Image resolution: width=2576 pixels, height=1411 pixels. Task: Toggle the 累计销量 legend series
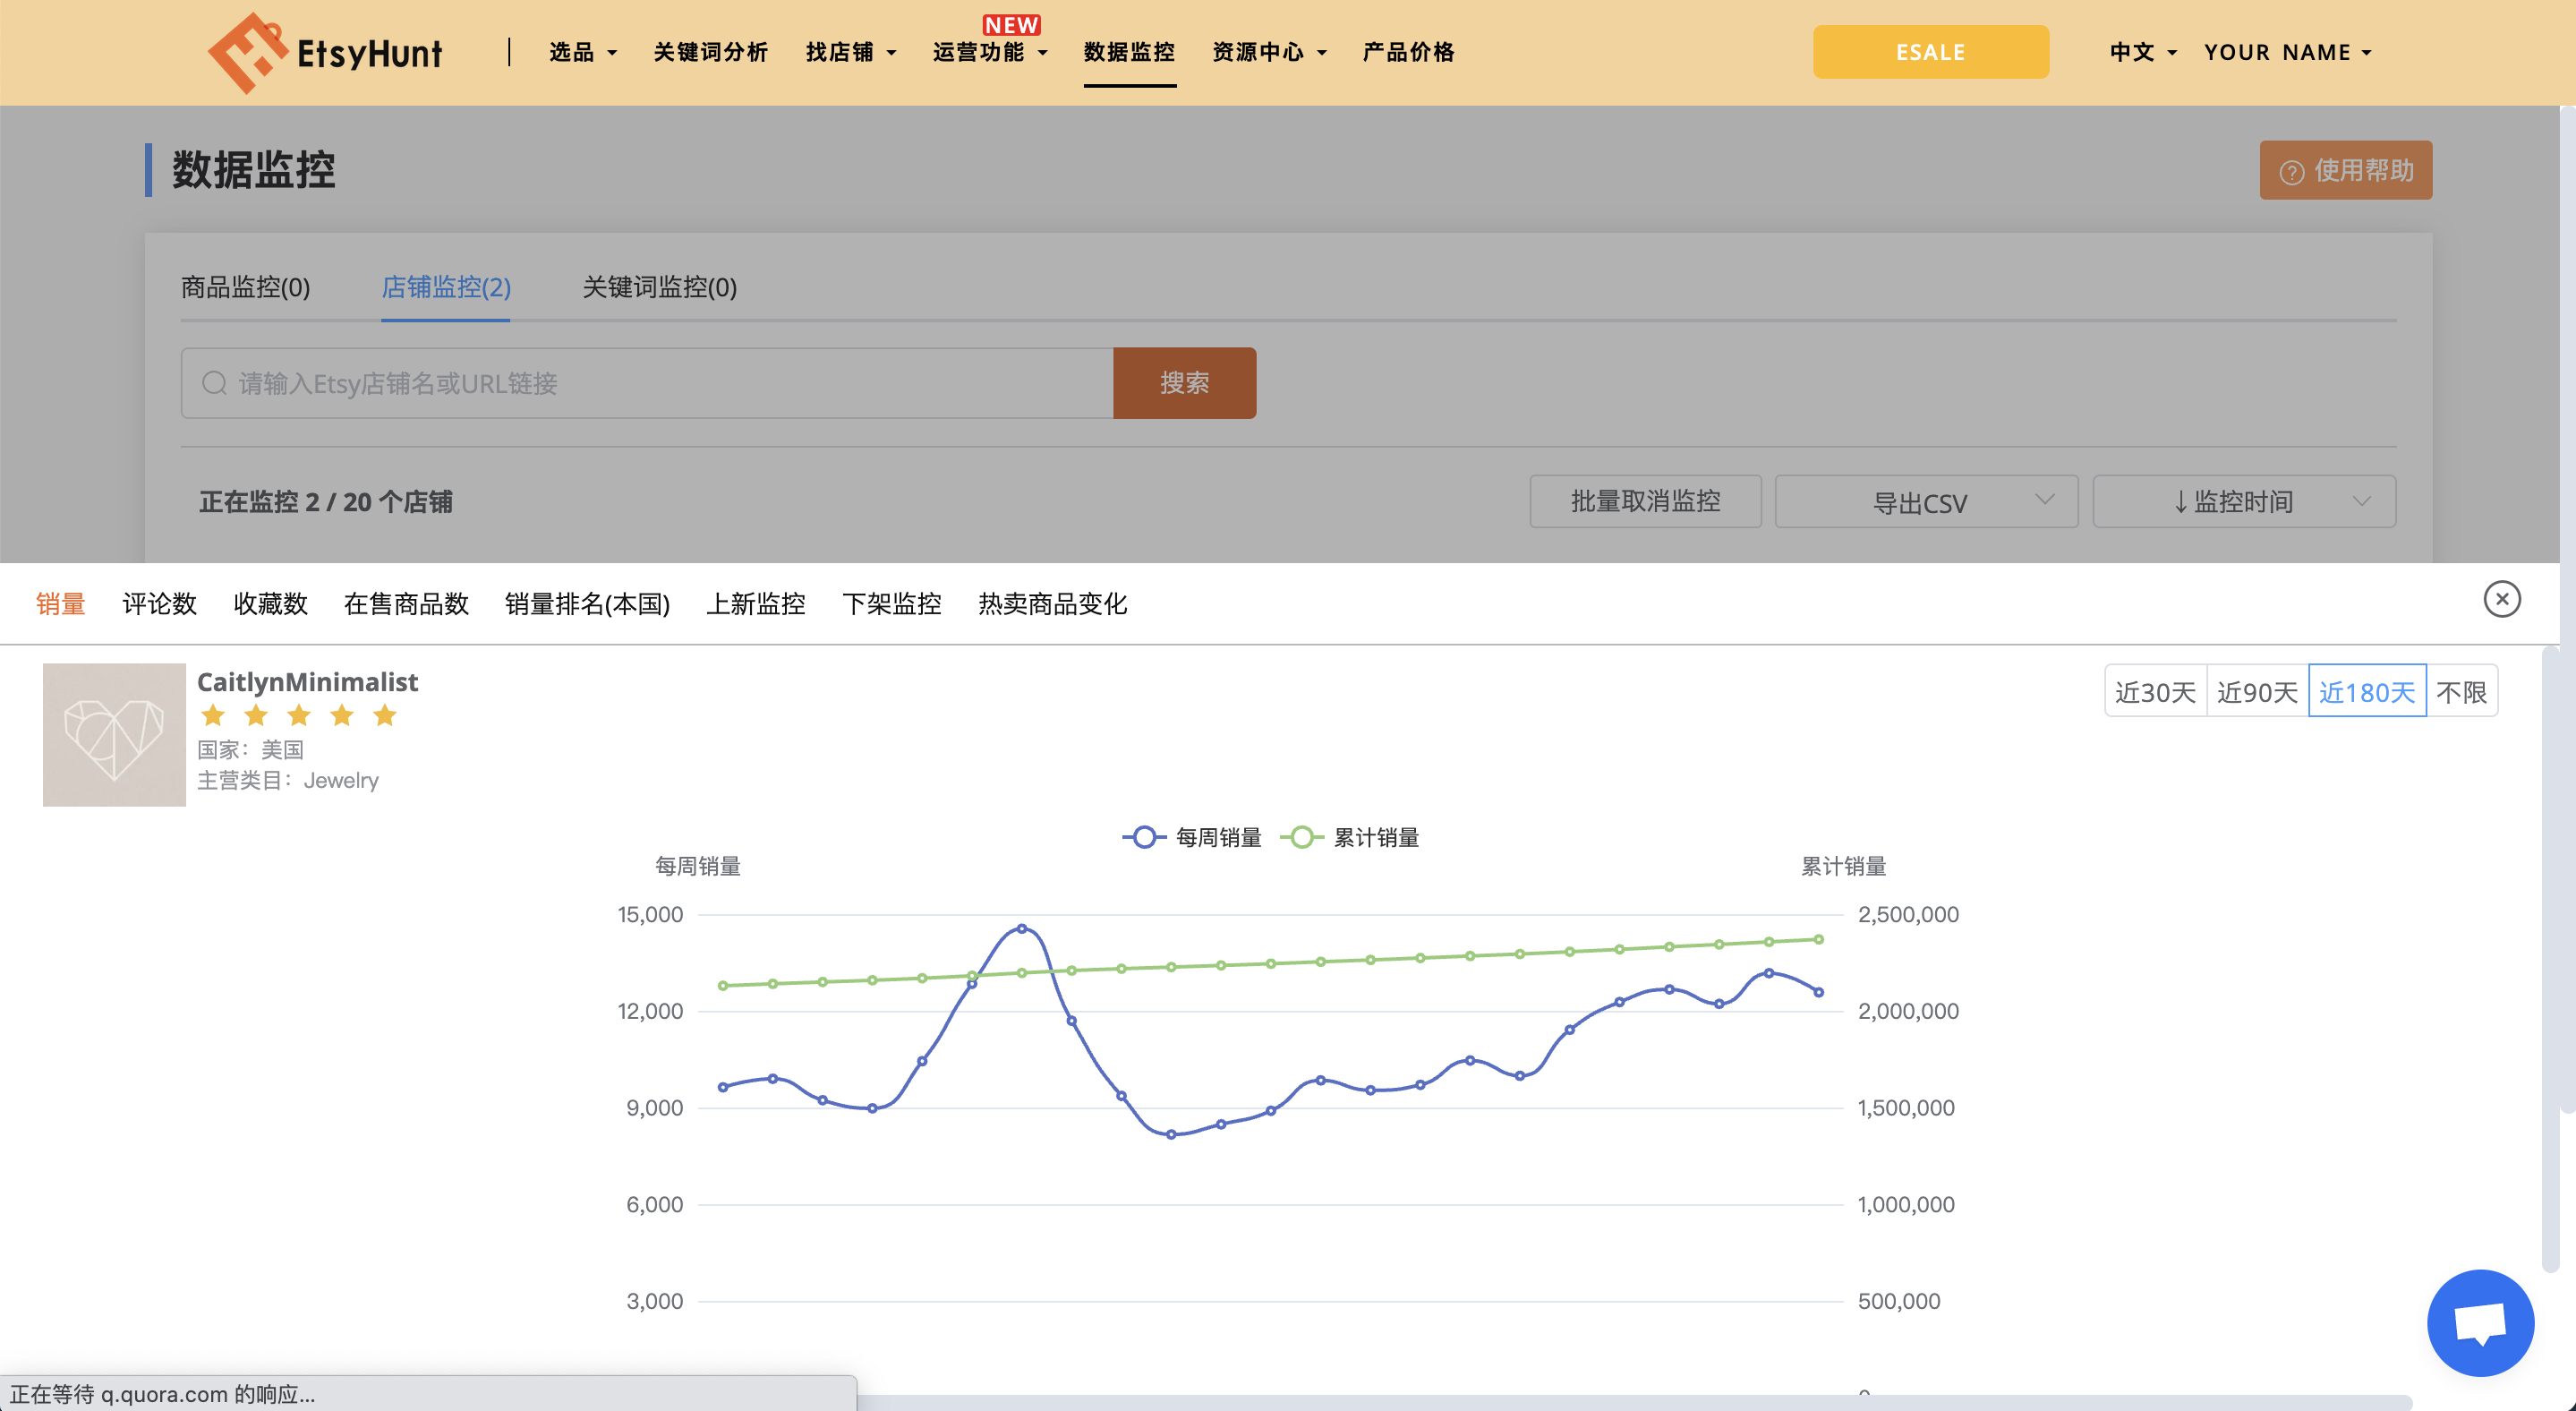pos(1350,837)
